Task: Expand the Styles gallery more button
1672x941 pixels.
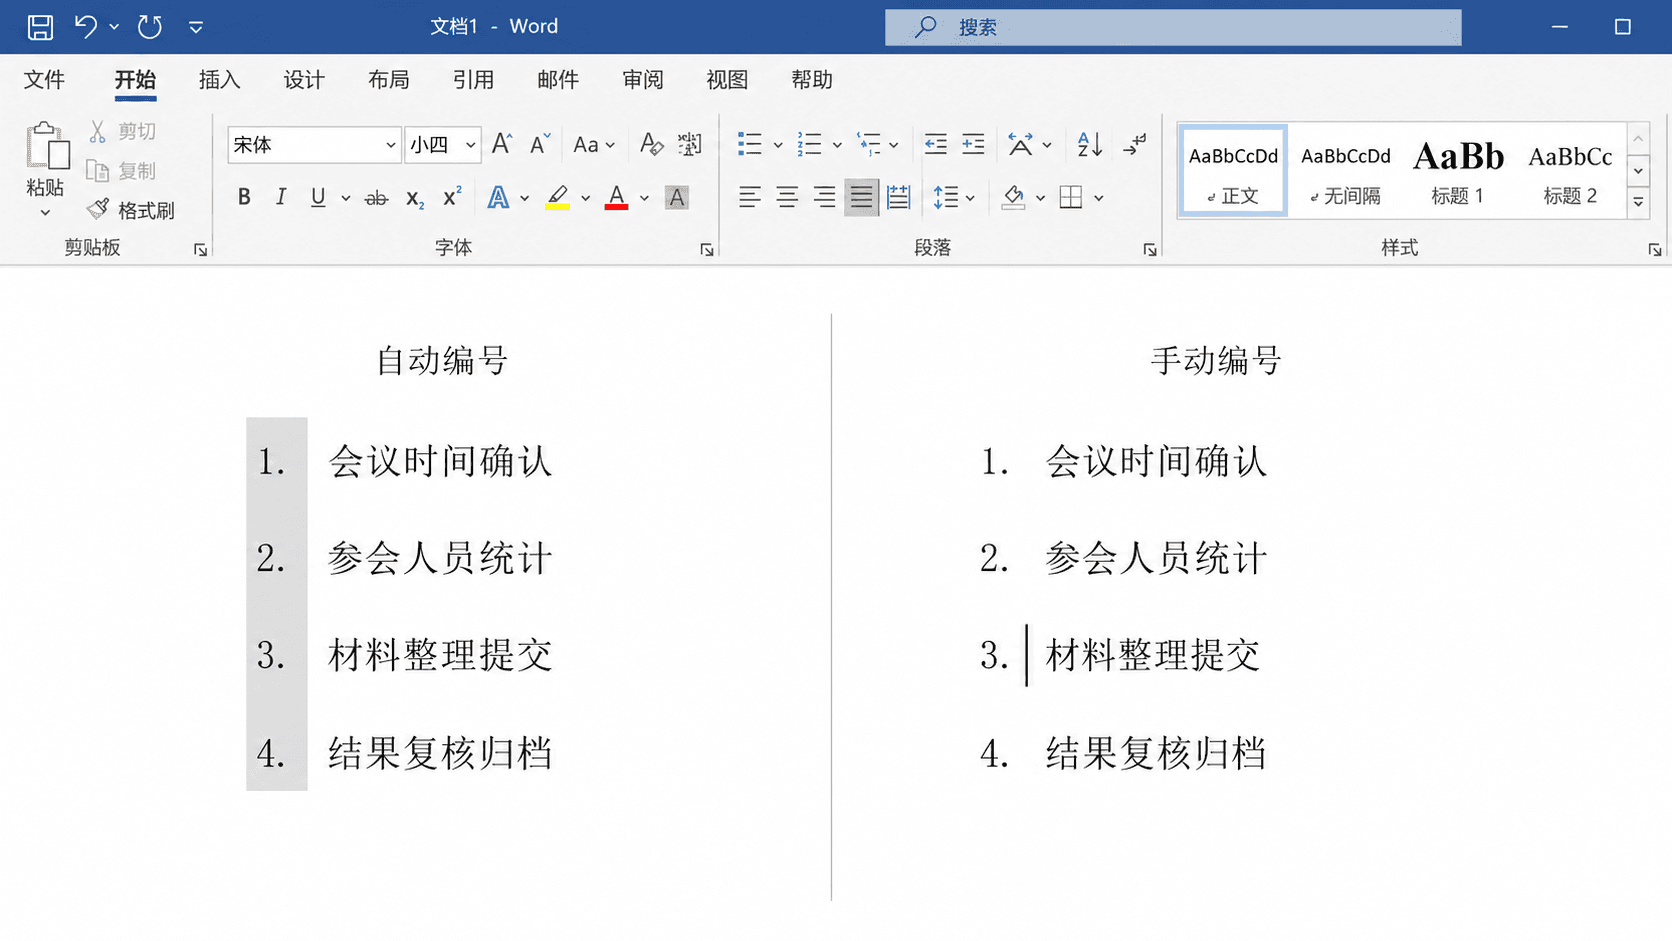Action: pyautogui.click(x=1638, y=202)
